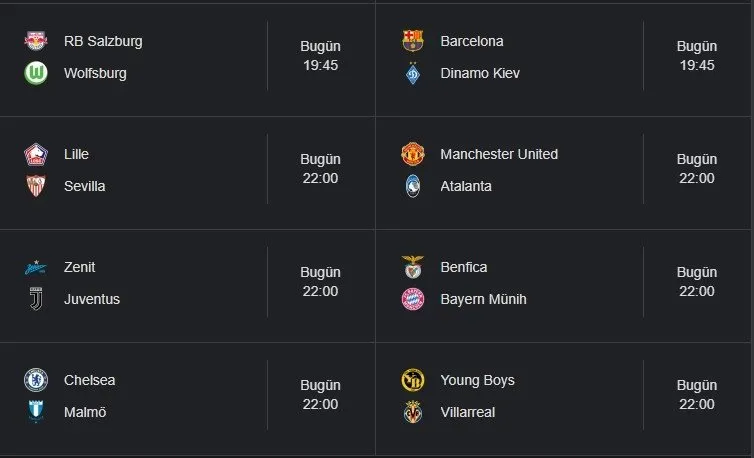754x458 pixels.
Task: Open the Benfica team name link
Action: pyautogui.click(x=464, y=267)
